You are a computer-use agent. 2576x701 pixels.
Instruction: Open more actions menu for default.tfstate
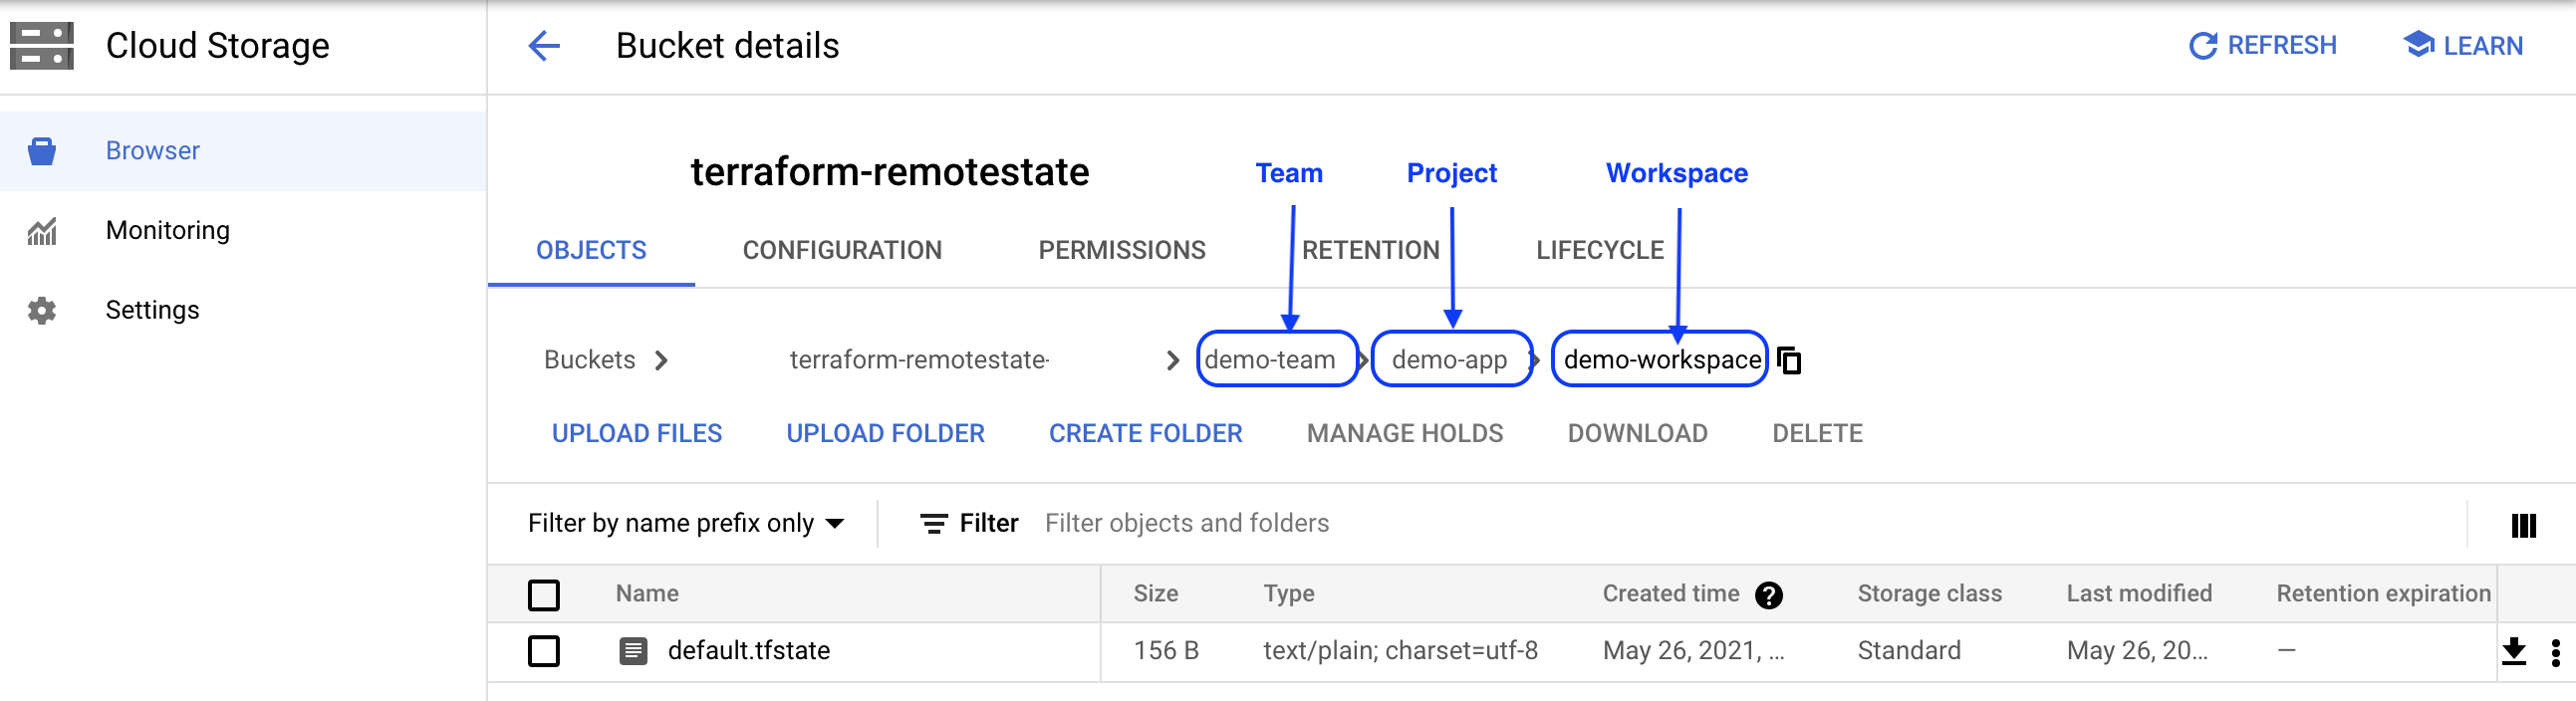pos(2555,652)
